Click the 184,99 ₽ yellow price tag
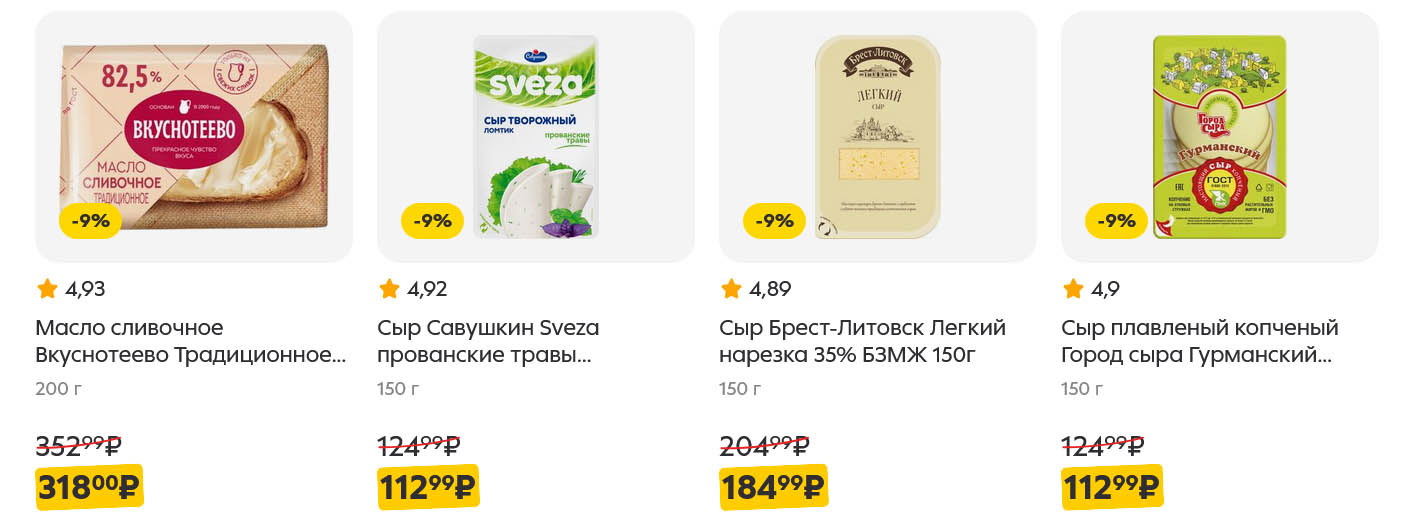Viewport: 1414px width, 514px height. (x=773, y=487)
